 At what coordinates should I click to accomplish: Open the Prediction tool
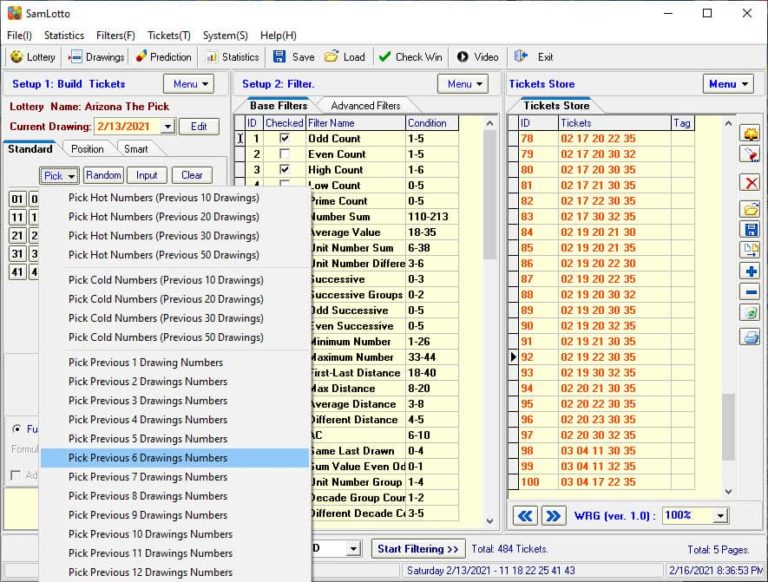pyautogui.click(x=164, y=57)
